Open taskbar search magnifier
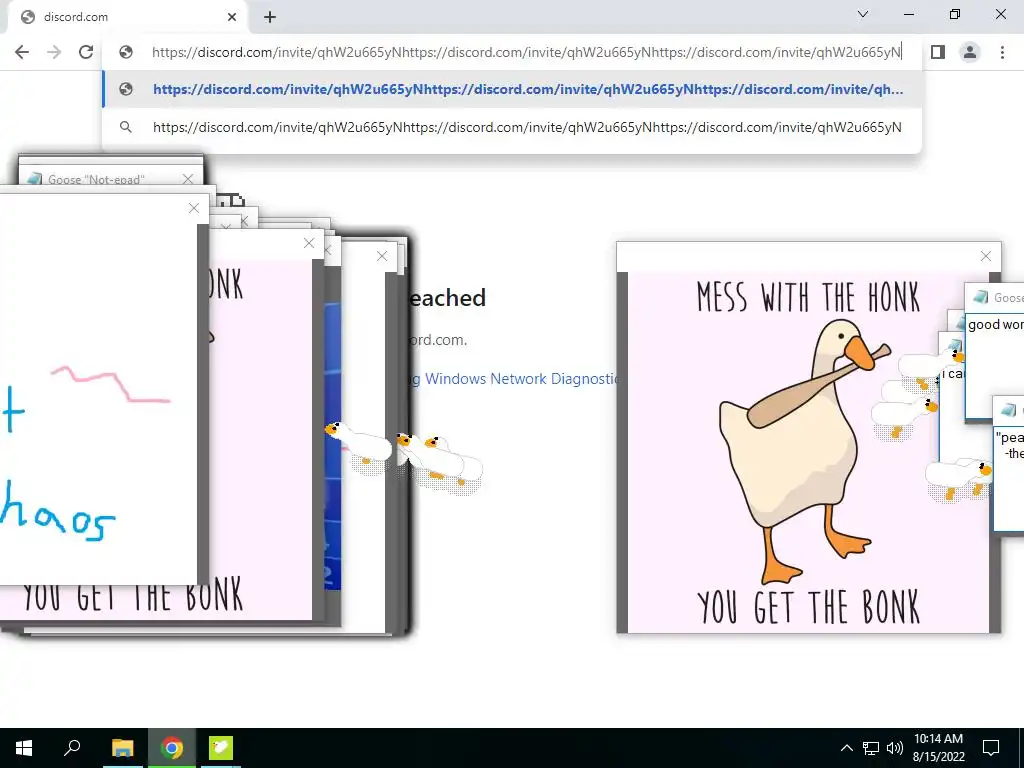Viewport: 1024px width, 768px height. pos(72,747)
